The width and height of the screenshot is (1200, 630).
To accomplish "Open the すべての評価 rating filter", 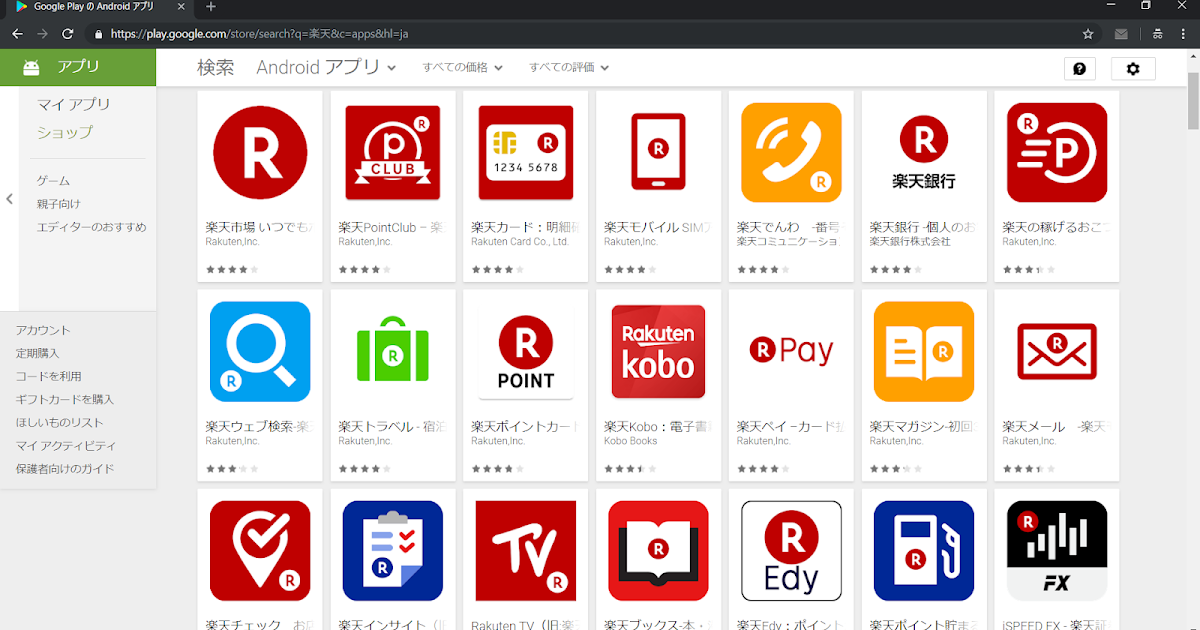I will pos(569,68).
